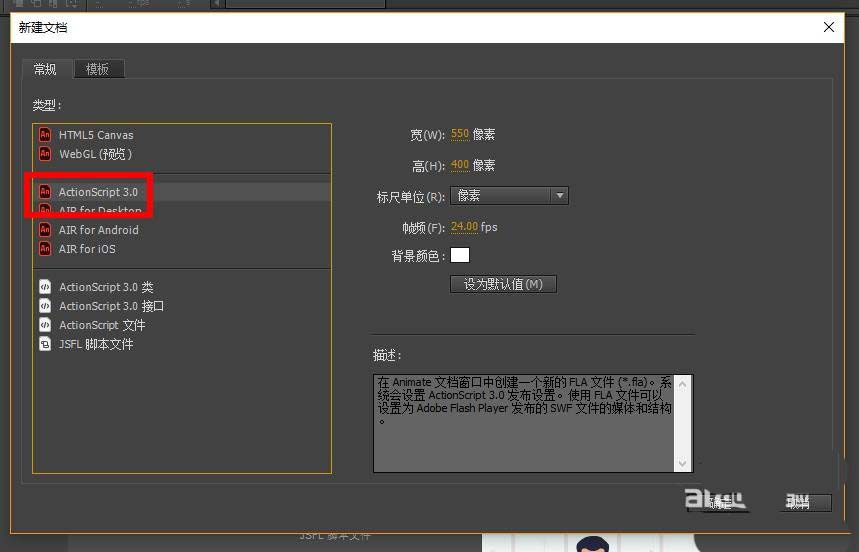Click the AIR for Android icon
859x552 pixels.
[x=45, y=229]
